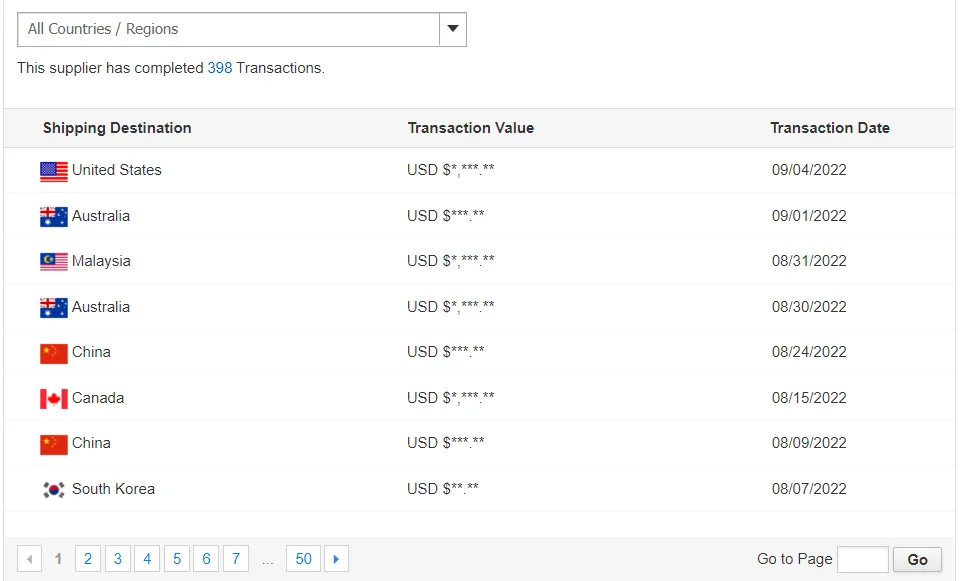Image resolution: width=960 pixels, height=581 pixels.
Task: Click the Transaction Value column header
Action: pyautogui.click(x=471, y=128)
